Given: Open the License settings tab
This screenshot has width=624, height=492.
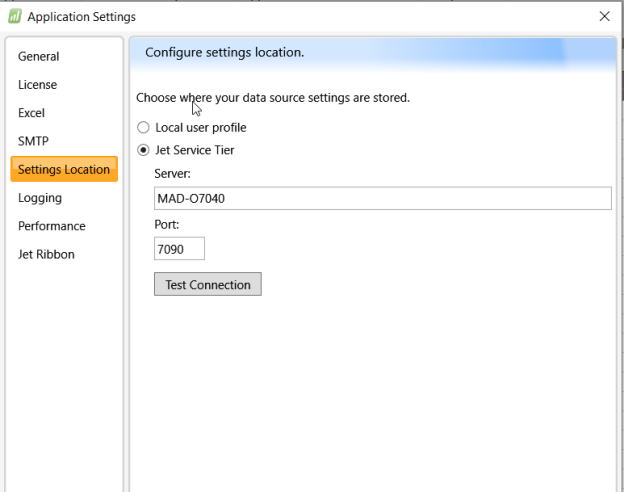Looking at the screenshot, I should click(x=37, y=85).
